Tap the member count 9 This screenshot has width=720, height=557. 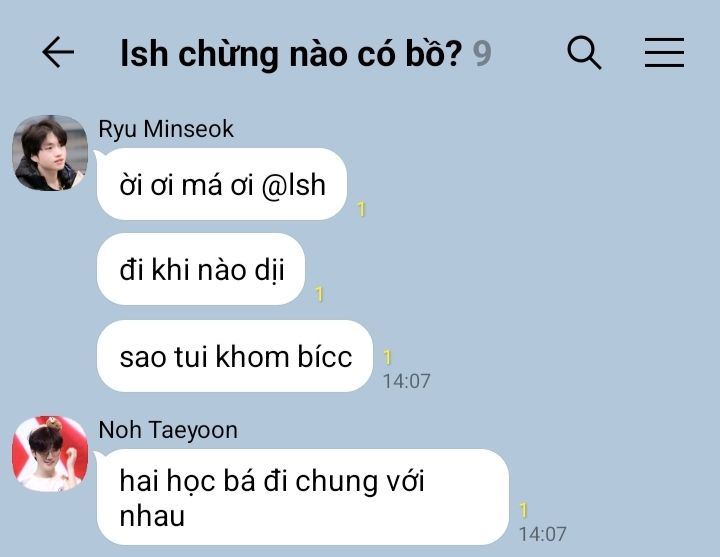[x=482, y=54]
